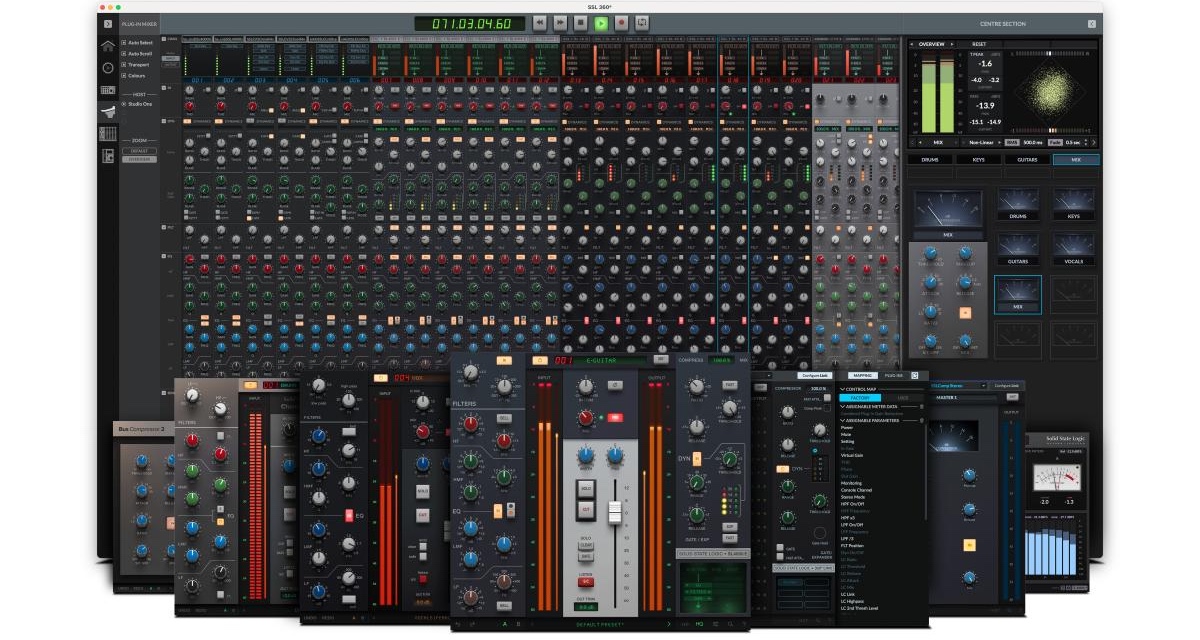Select the highlighted mixer sidebar icon
Screen dimensions: 1200x640
108,111
